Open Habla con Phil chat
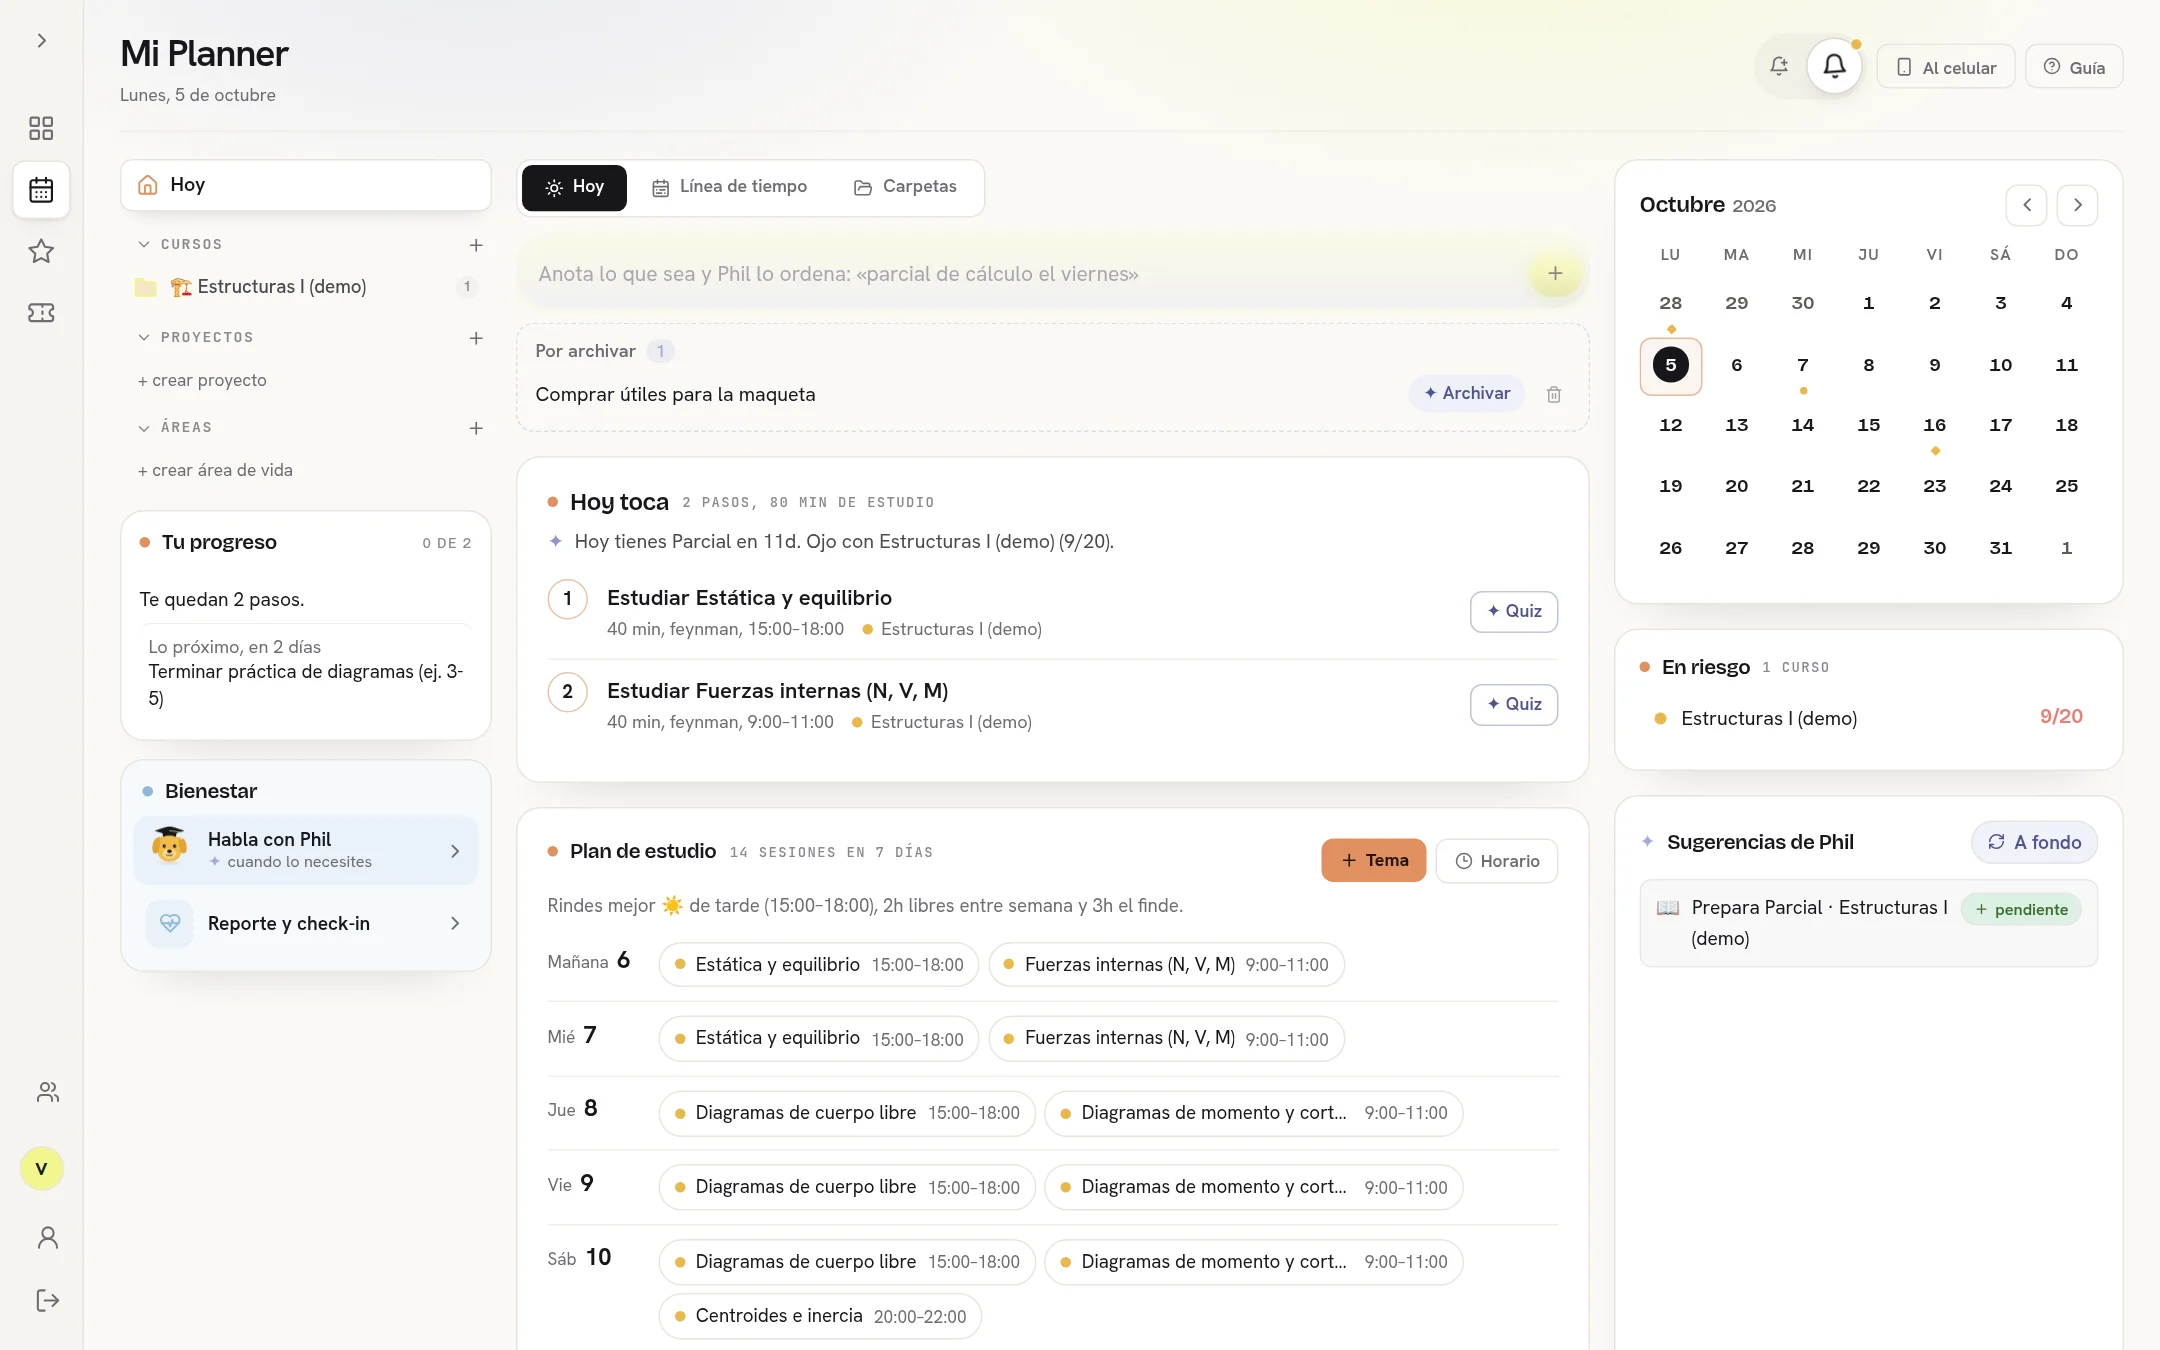Image resolution: width=2160 pixels, height=1350 pixels. click(306, 850)
